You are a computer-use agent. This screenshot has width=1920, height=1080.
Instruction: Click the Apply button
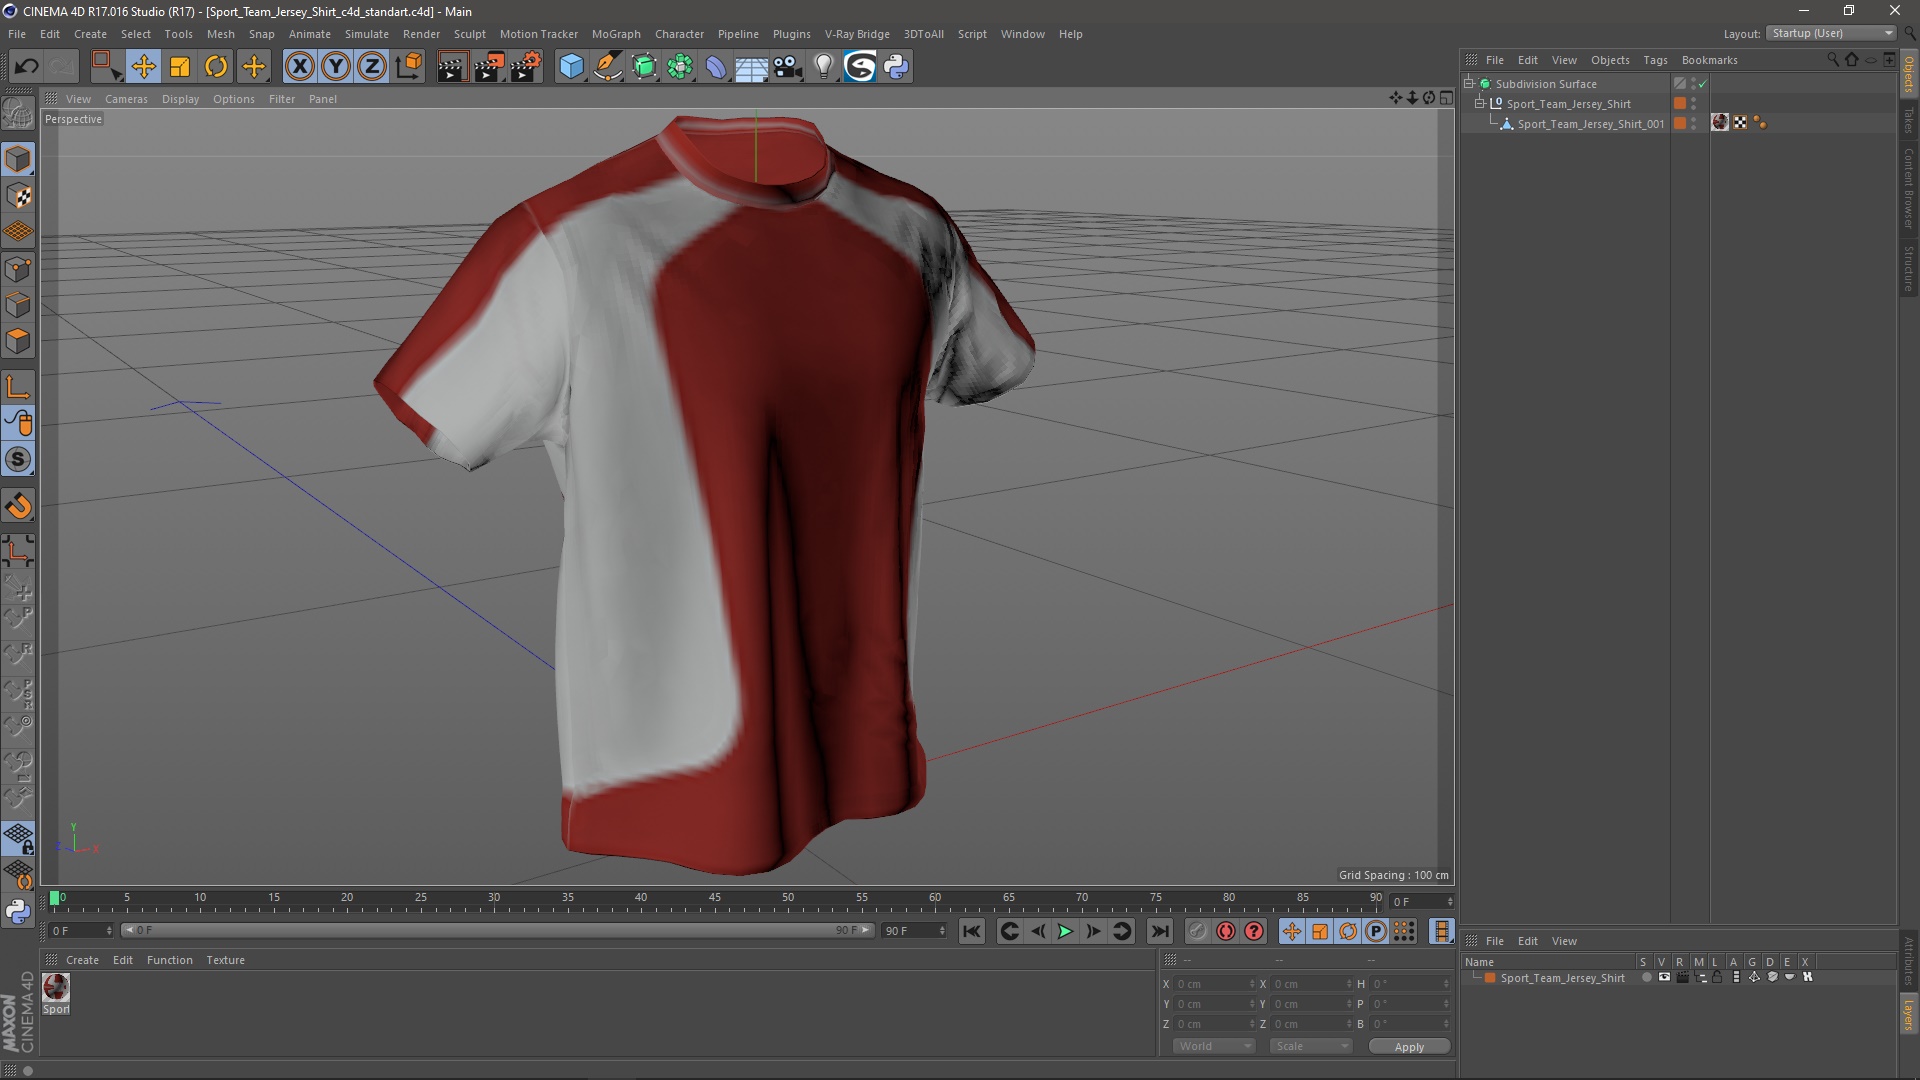[1409, 1047]
